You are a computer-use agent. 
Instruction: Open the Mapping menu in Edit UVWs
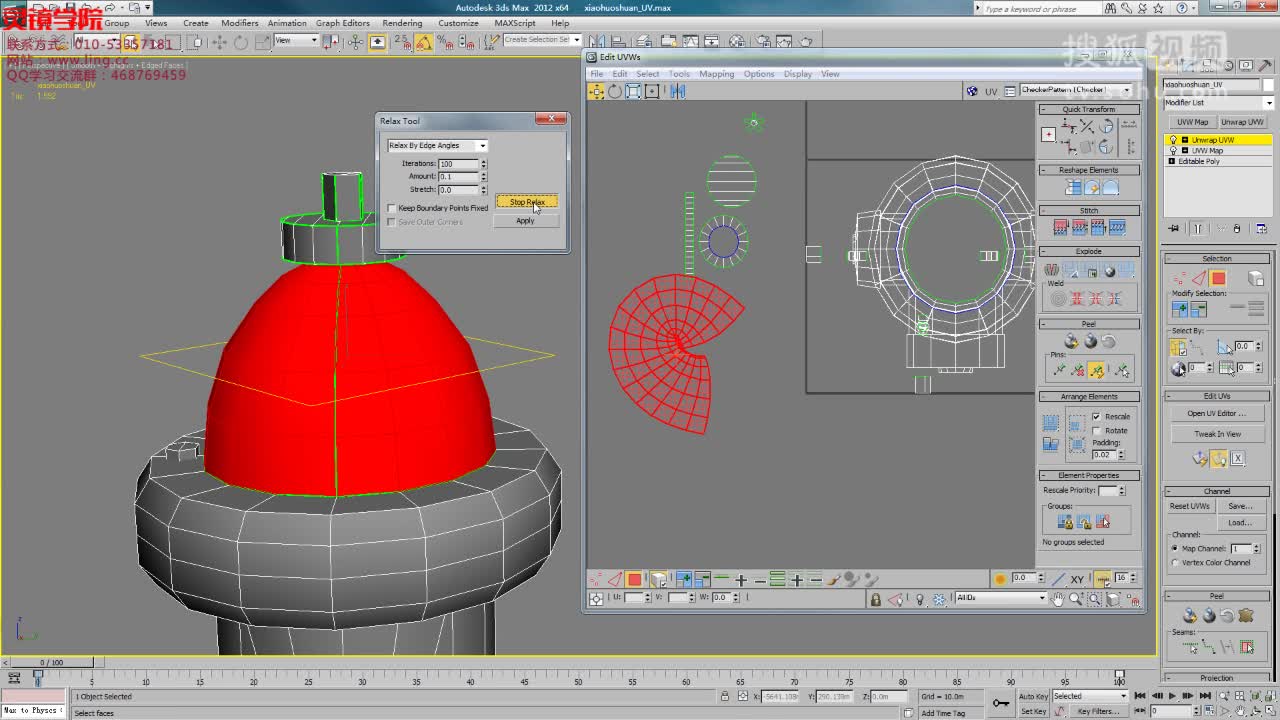[x=716, y=74]
